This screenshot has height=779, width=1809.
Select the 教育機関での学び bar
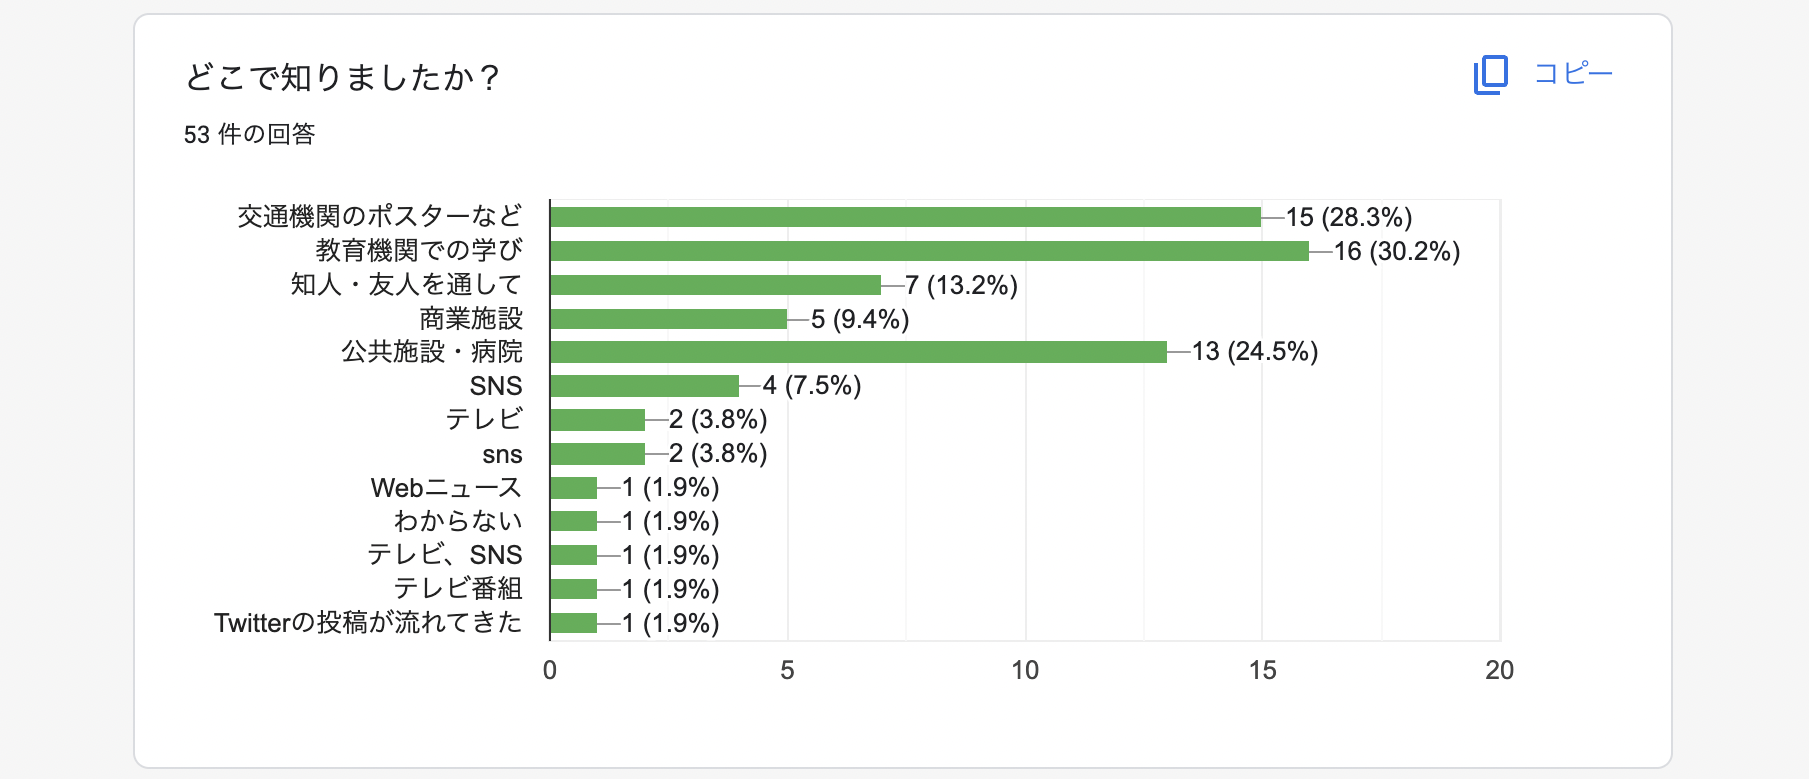[x=929, y=251]
